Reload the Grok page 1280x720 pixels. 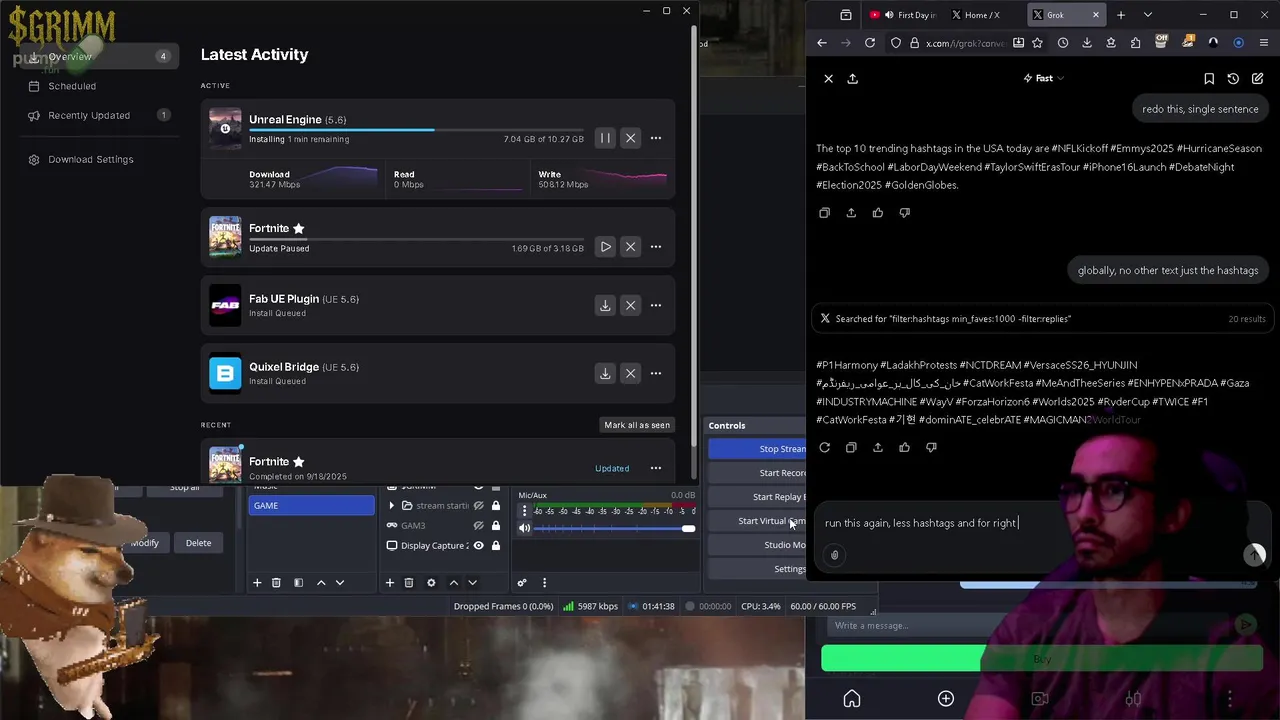point(870,43)
